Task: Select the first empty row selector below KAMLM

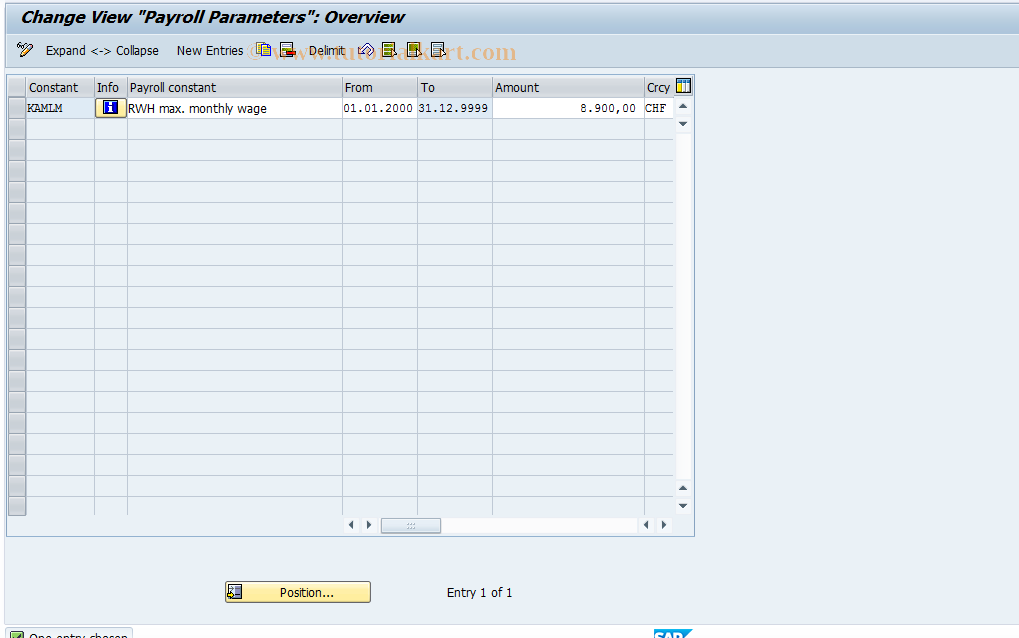Action: click(17, 129)
